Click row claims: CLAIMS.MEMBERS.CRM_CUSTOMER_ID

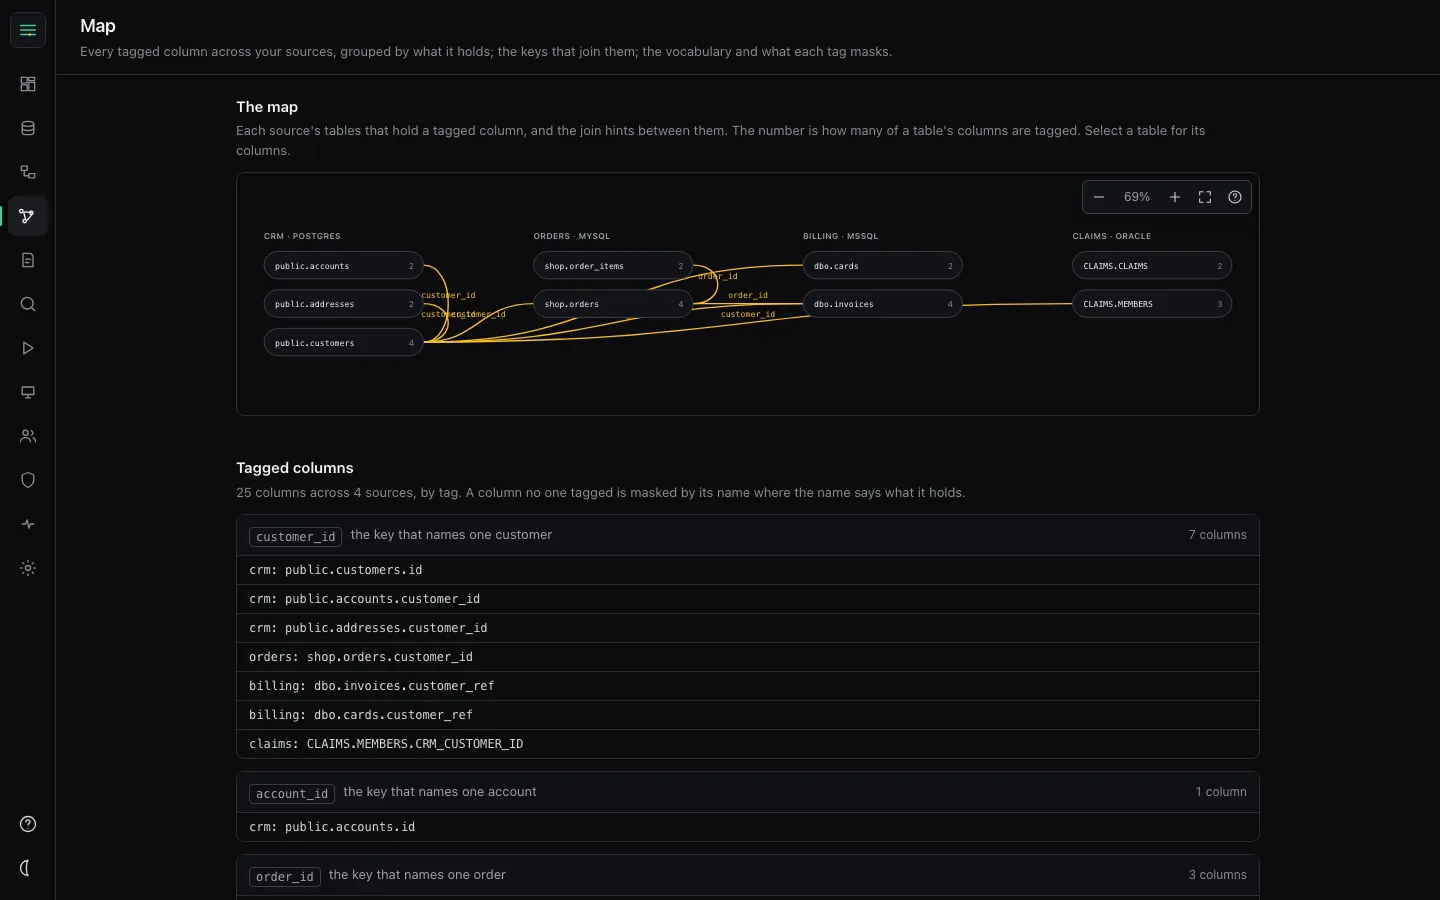point(748,744)
